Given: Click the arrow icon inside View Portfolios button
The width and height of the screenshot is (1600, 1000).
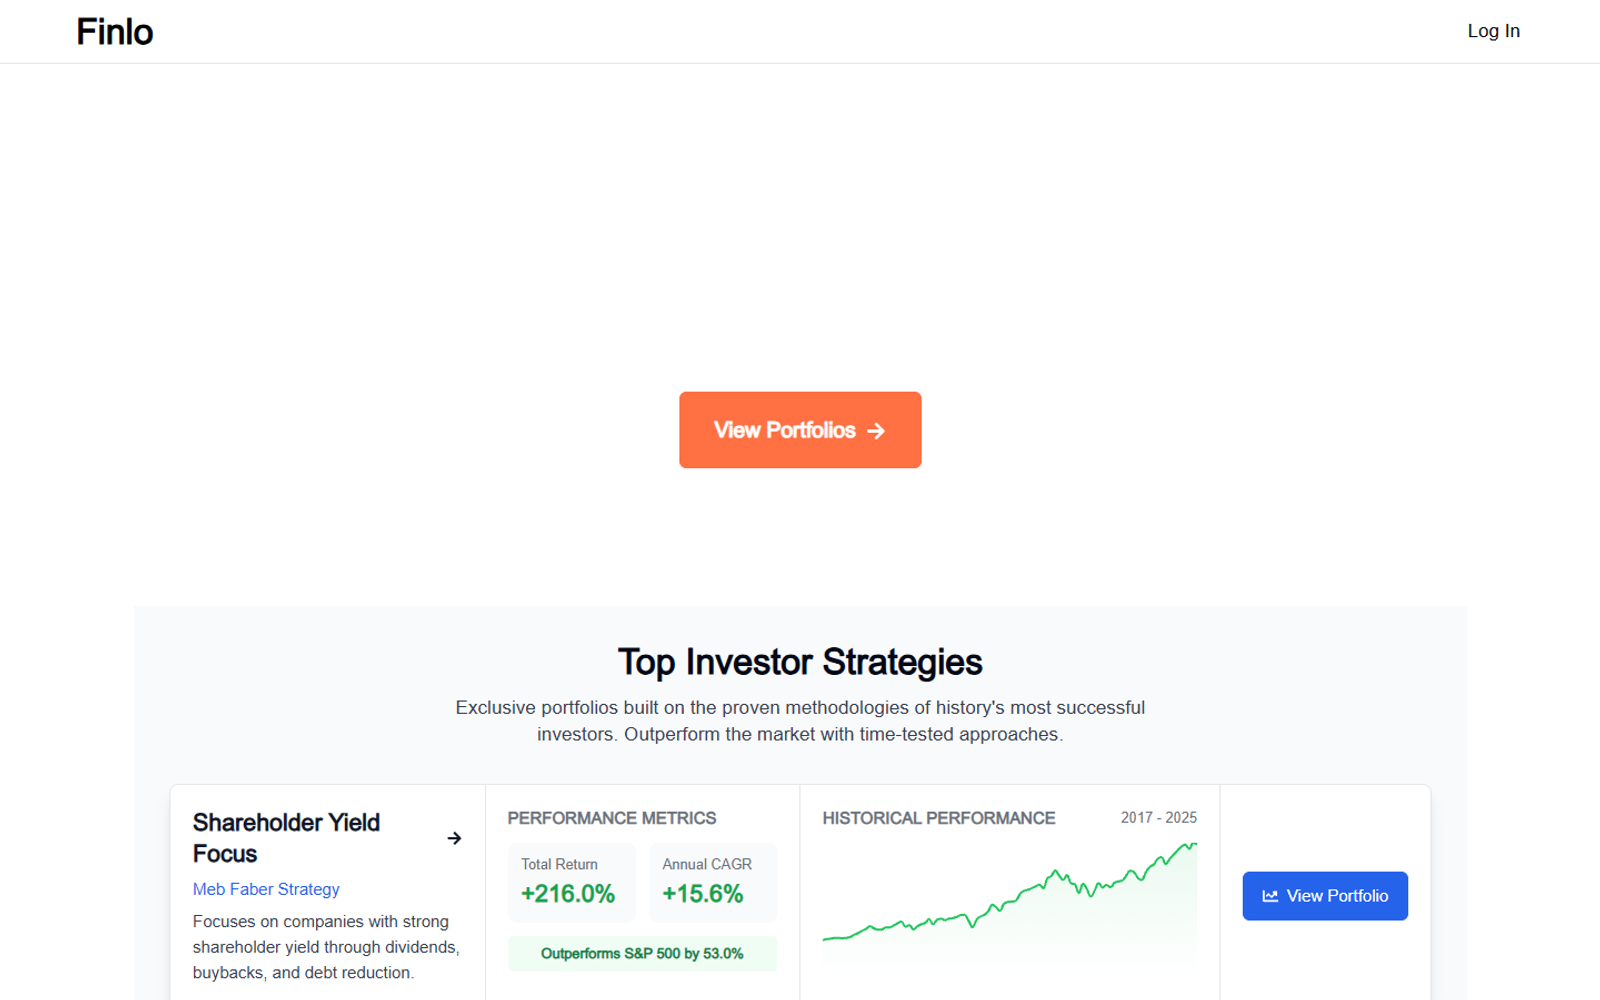Looking at the screenshot, I should click(x=878, y=430).
